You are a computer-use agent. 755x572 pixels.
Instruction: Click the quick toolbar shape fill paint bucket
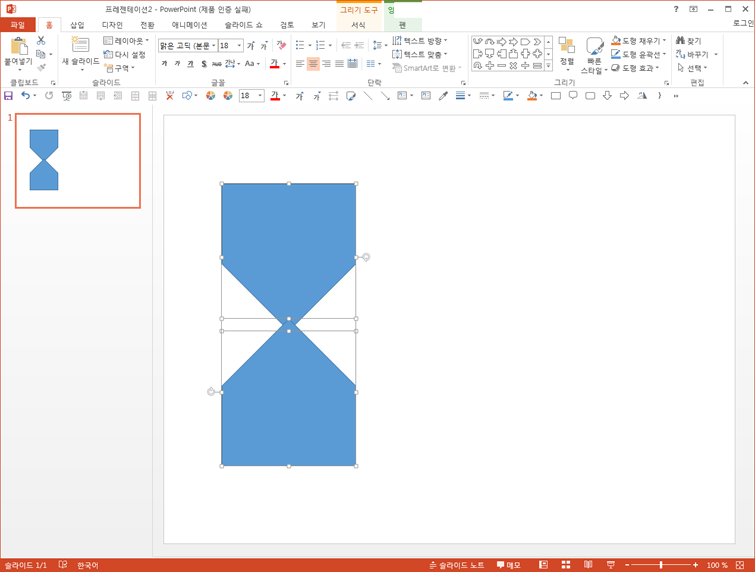(x=532, y=96)
